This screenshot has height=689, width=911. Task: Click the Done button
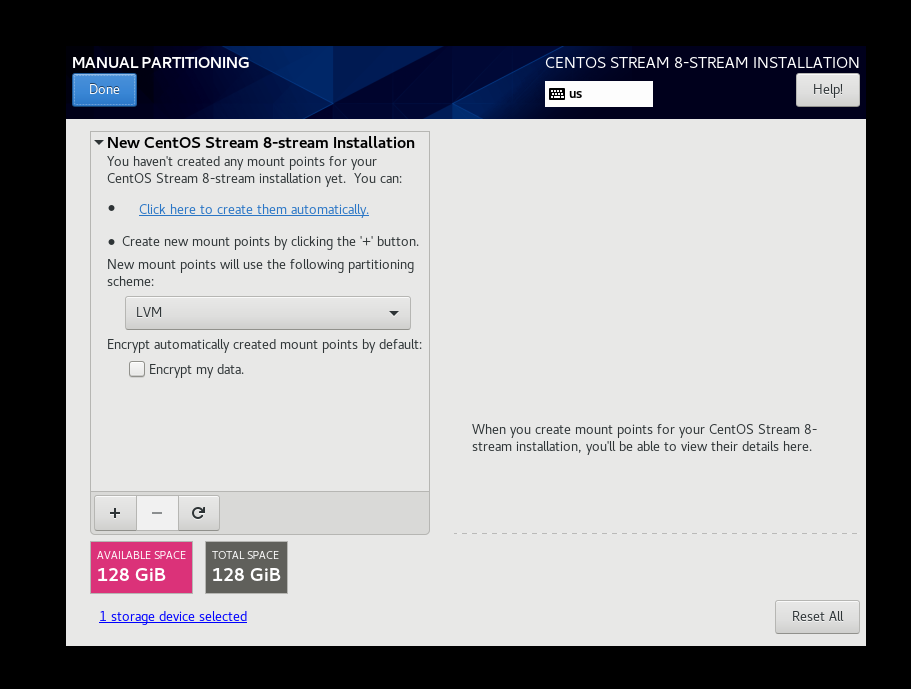click(105, 90)
